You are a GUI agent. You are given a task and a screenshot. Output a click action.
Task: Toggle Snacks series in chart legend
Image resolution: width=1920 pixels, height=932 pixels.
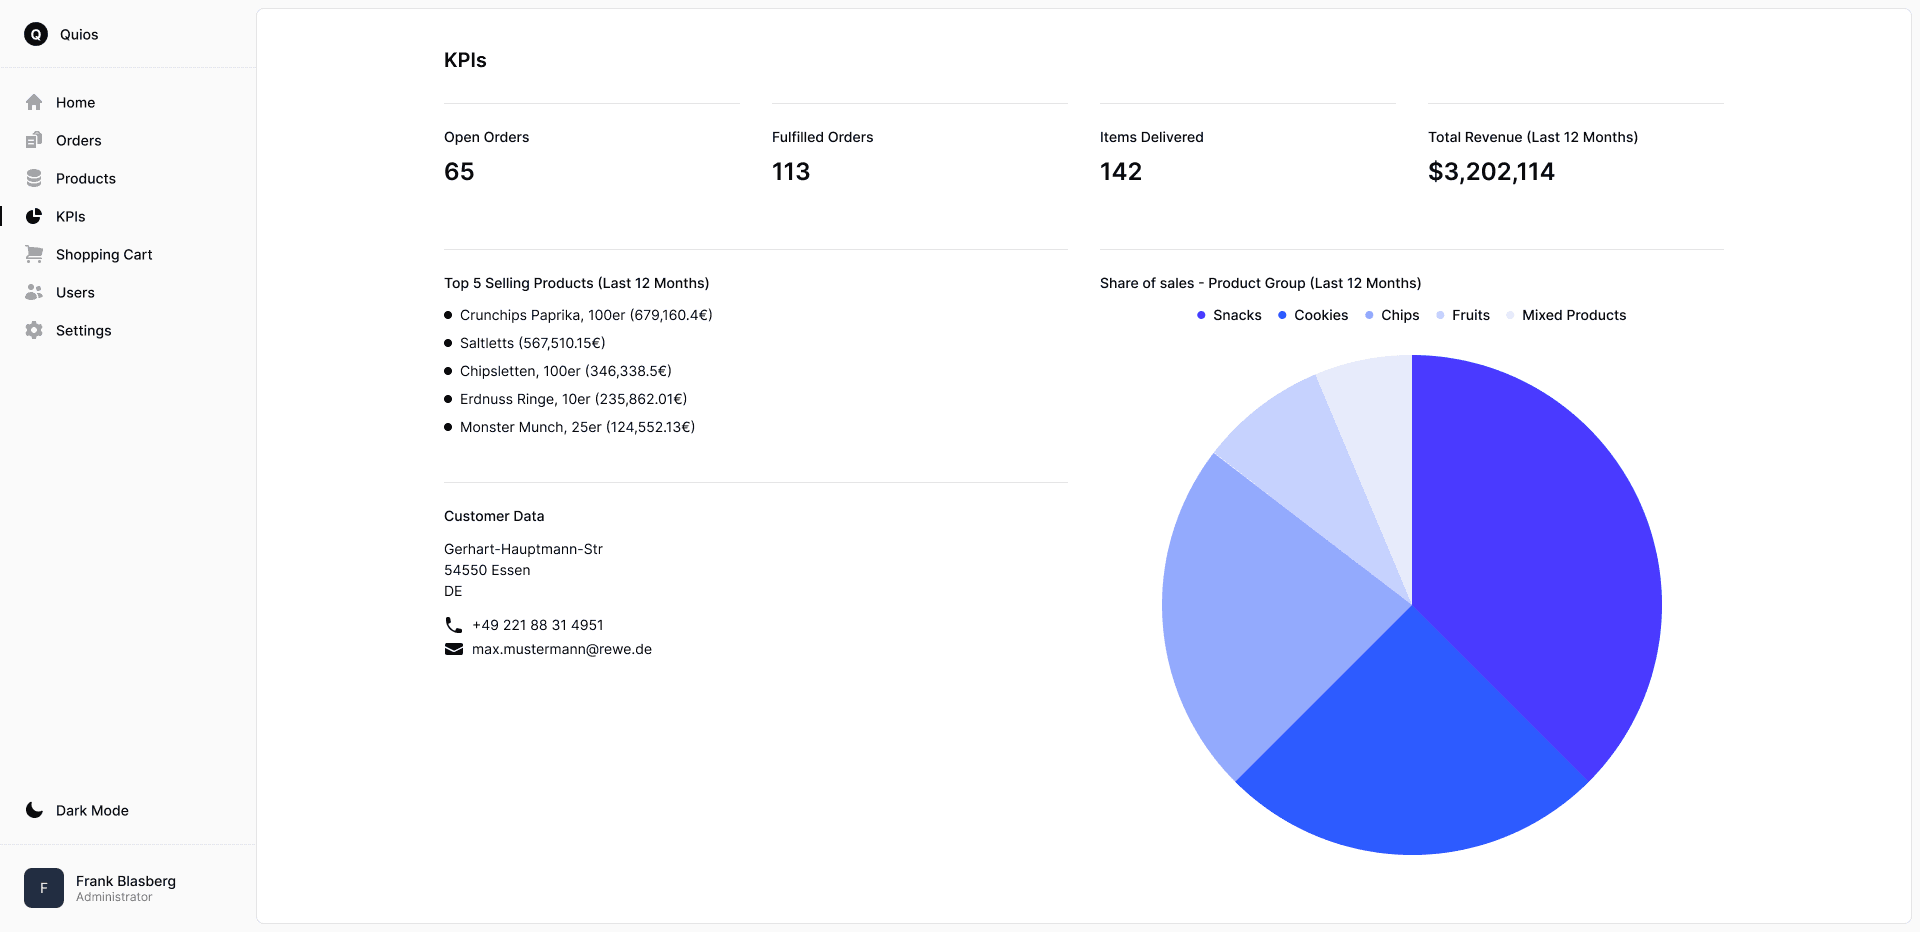click(x=1229, y=315)
